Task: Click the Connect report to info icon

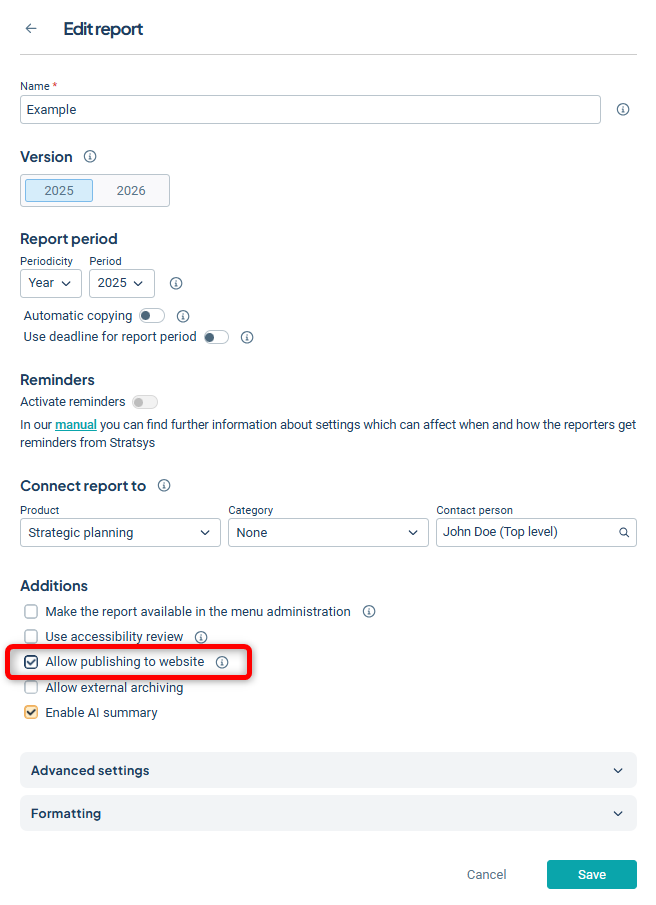Action: click(164, 486)
